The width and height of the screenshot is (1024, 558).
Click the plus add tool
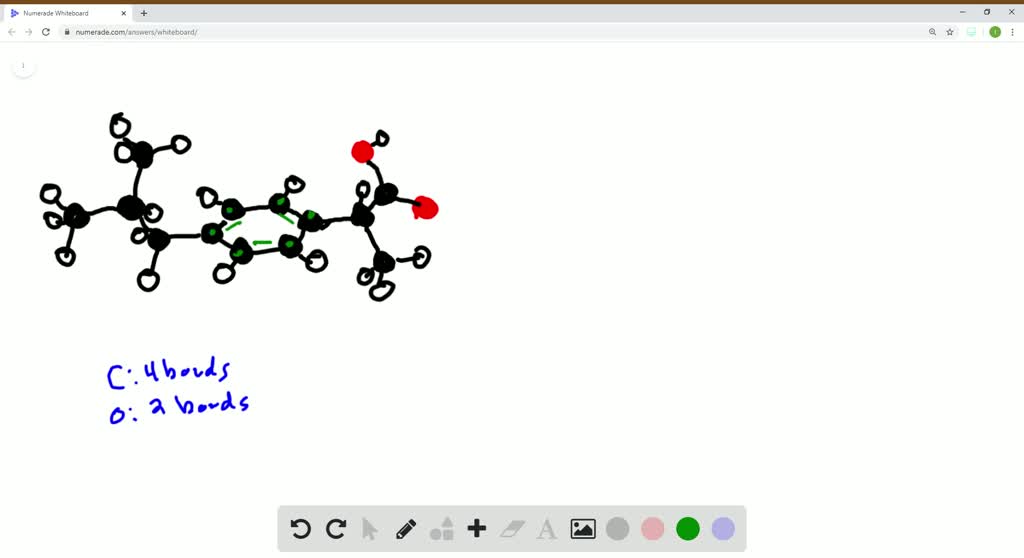(477, 528)
